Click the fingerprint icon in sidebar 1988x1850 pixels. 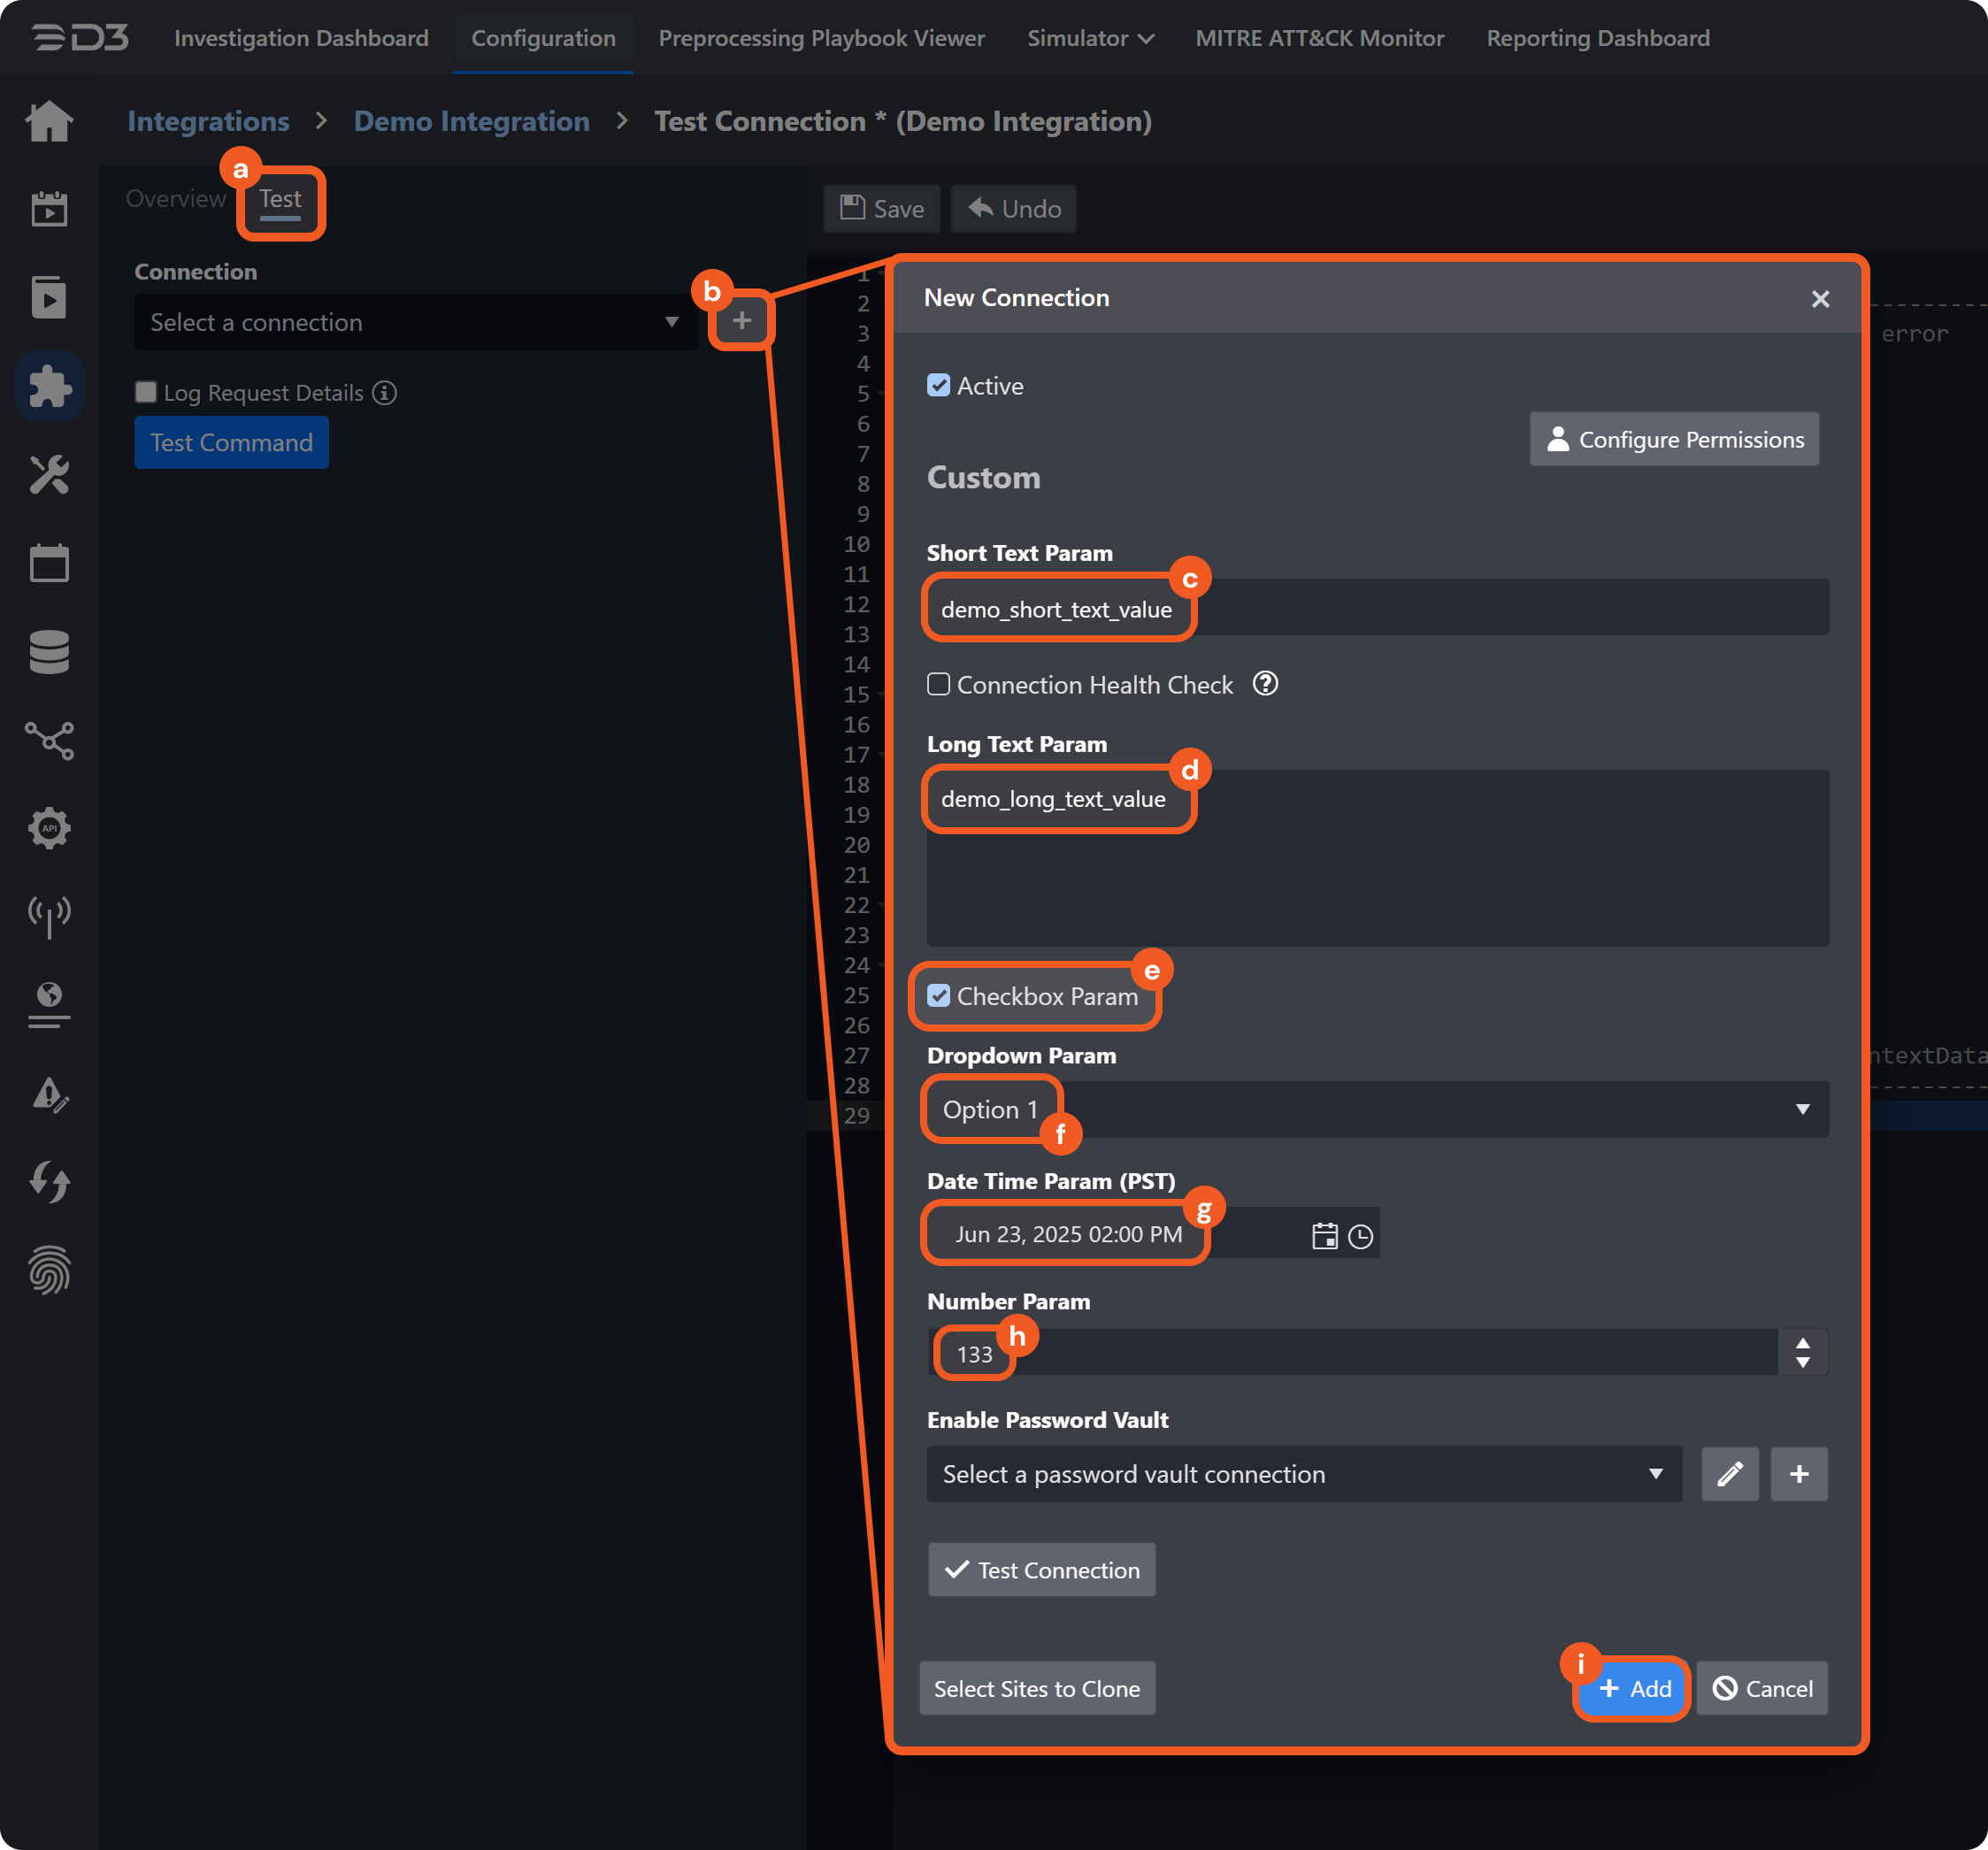pos(49,1270)
